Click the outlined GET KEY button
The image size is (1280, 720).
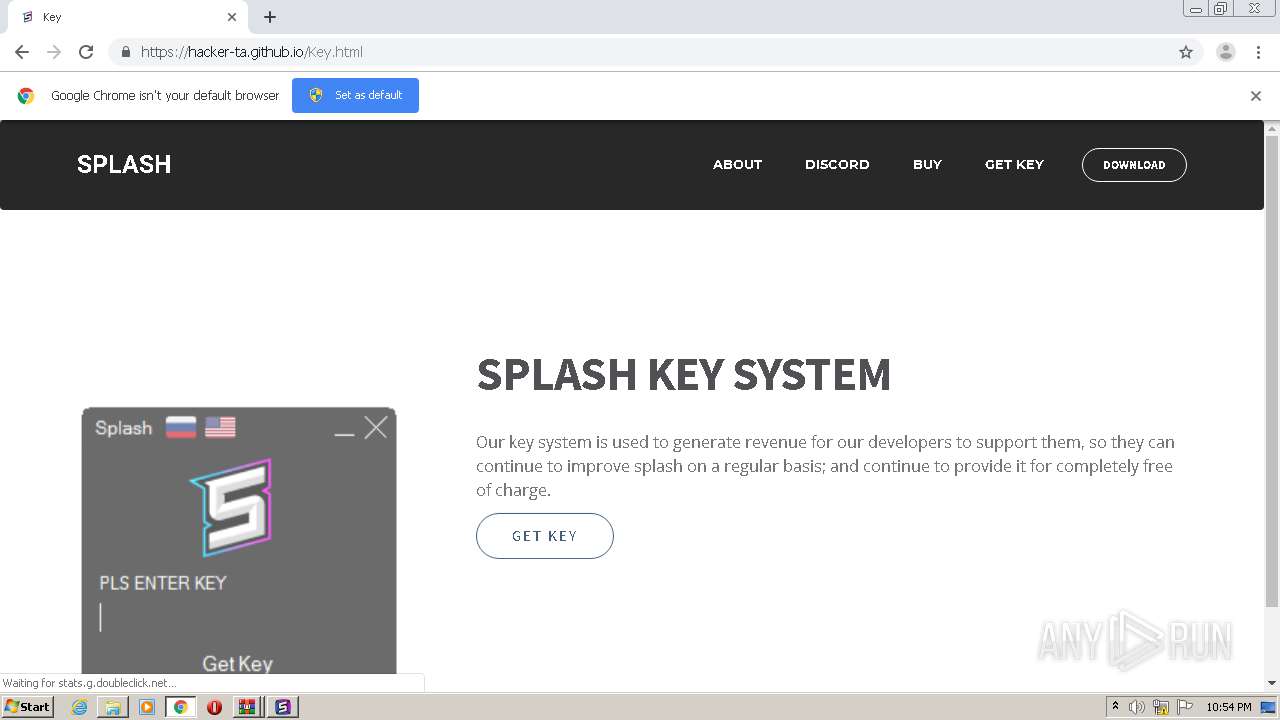coord(545,536)
